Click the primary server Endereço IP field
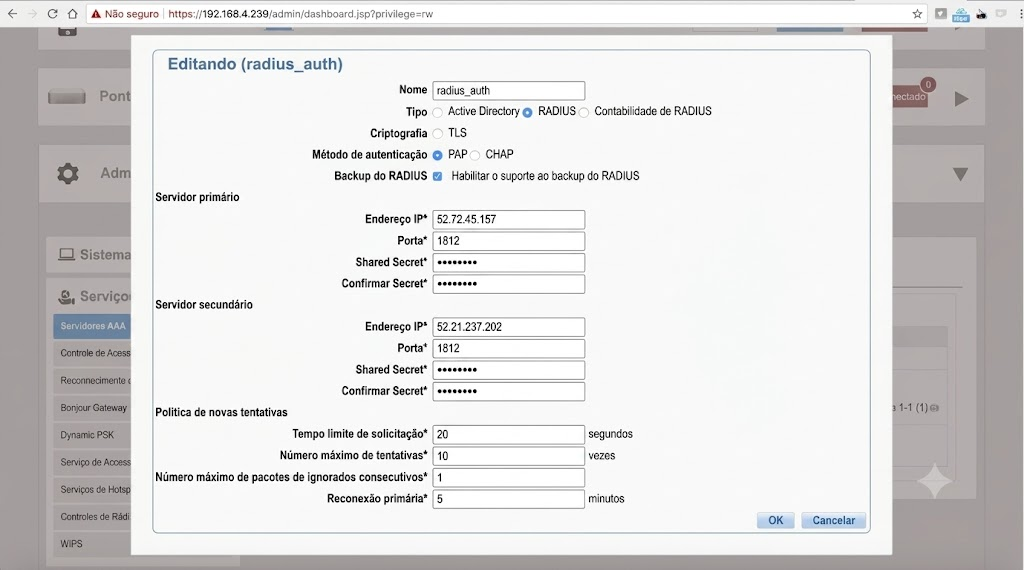 pyautogui.click(x=508, y=219)
